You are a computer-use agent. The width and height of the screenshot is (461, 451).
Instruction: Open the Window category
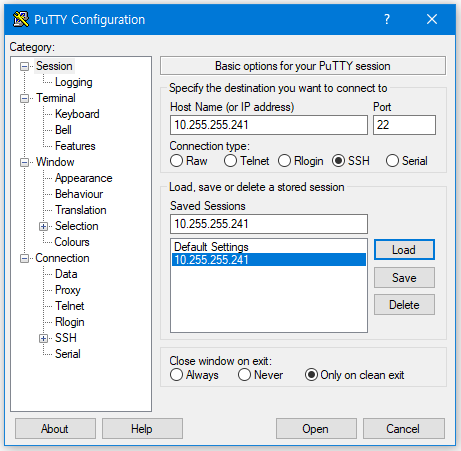coord(55,162)
